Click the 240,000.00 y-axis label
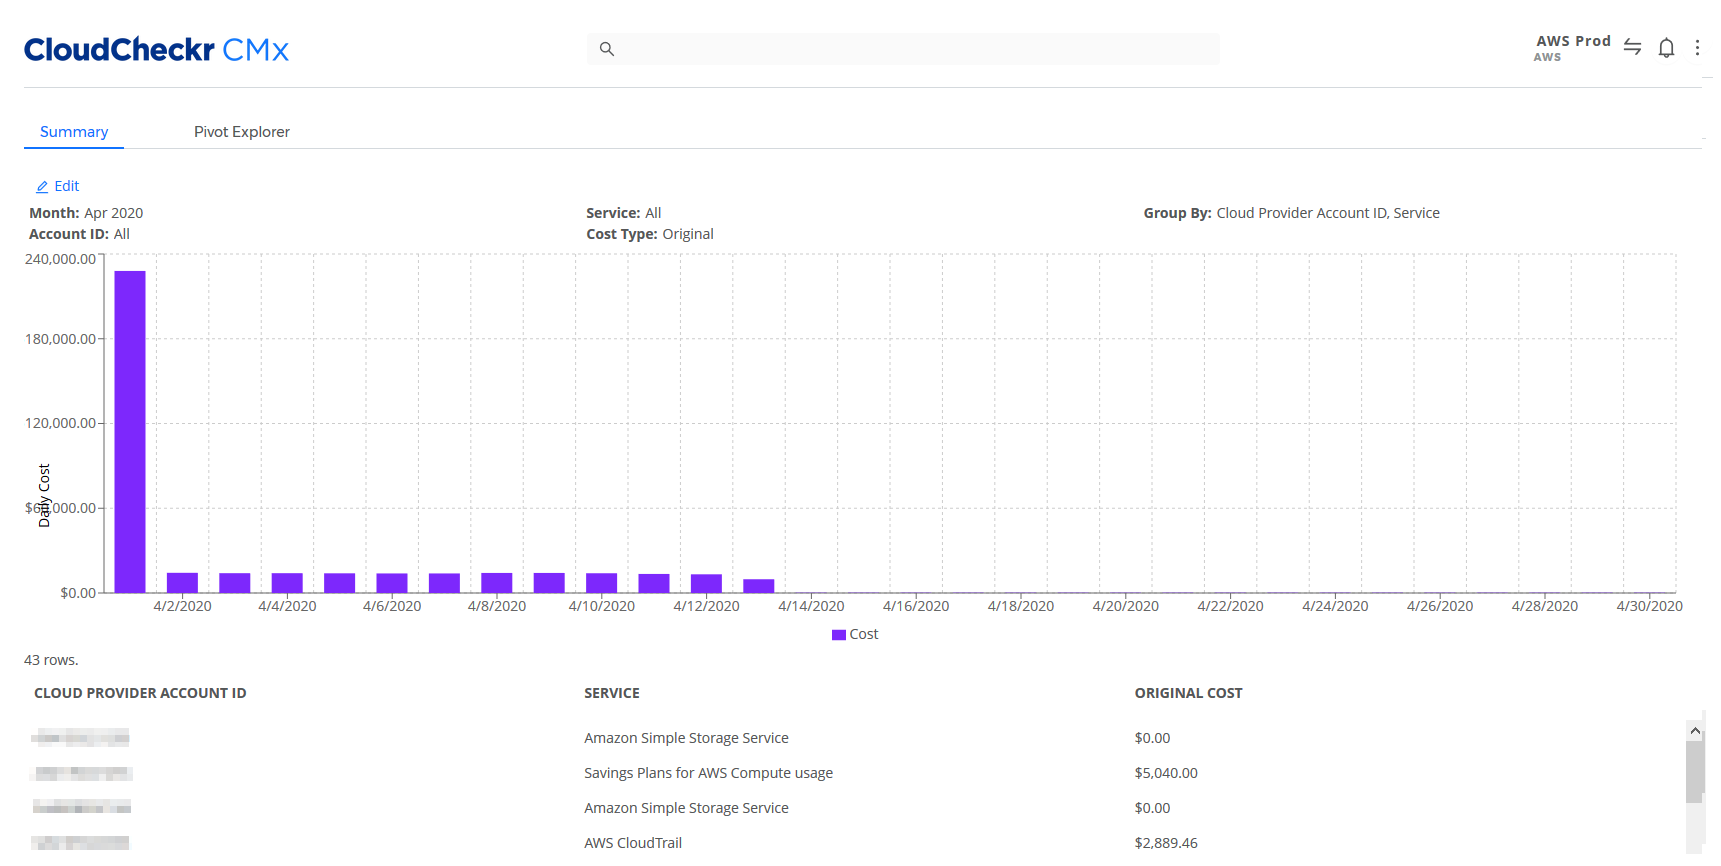Viewport: 1721px width, 866px height. (x=60, y=259)
